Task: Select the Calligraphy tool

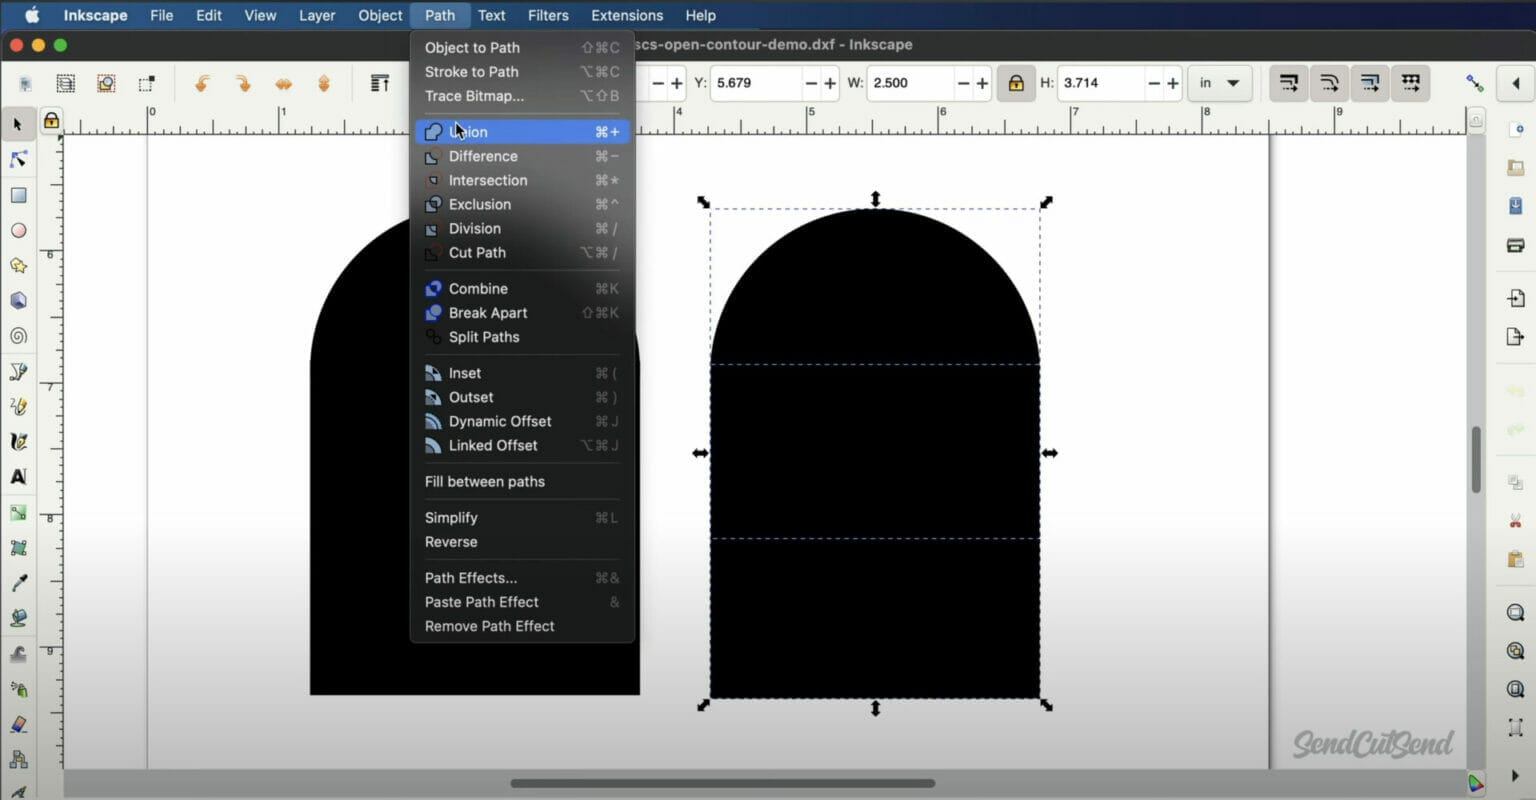Action: 18,440
